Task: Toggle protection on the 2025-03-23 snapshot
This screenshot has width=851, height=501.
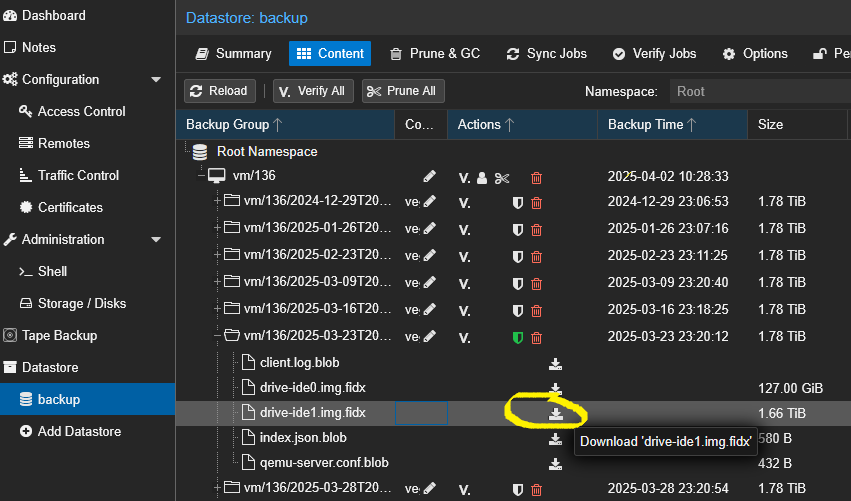Action: (x=518, y=337)
